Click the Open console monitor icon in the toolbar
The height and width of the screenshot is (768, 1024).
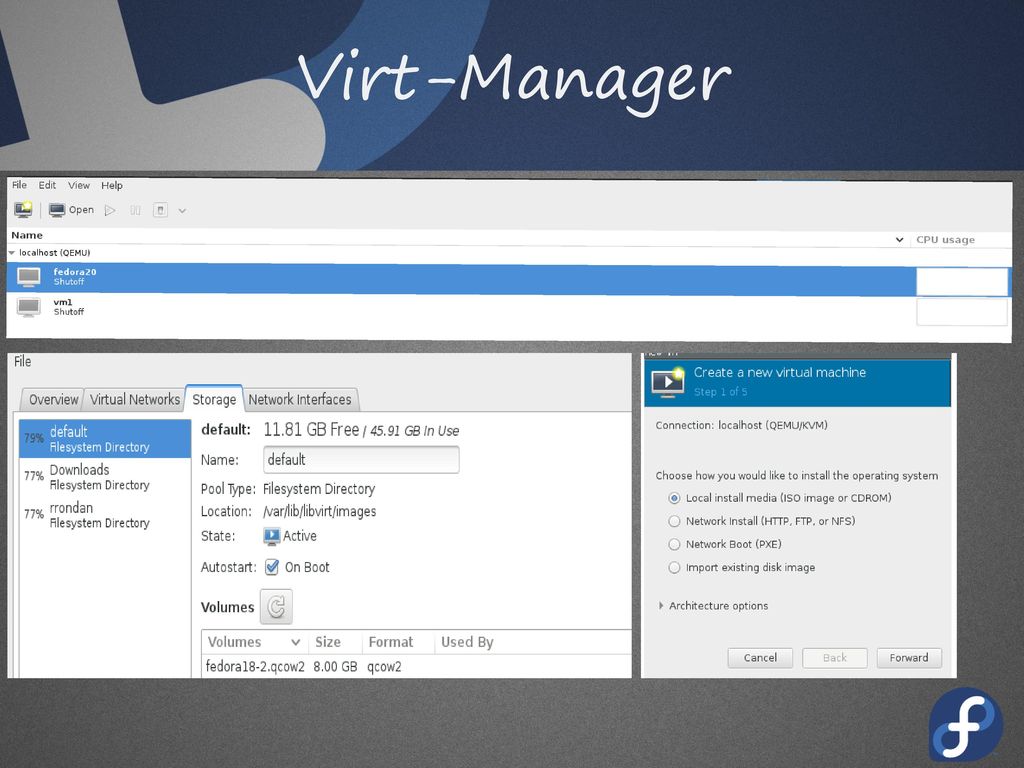click(x=57, y=210)
